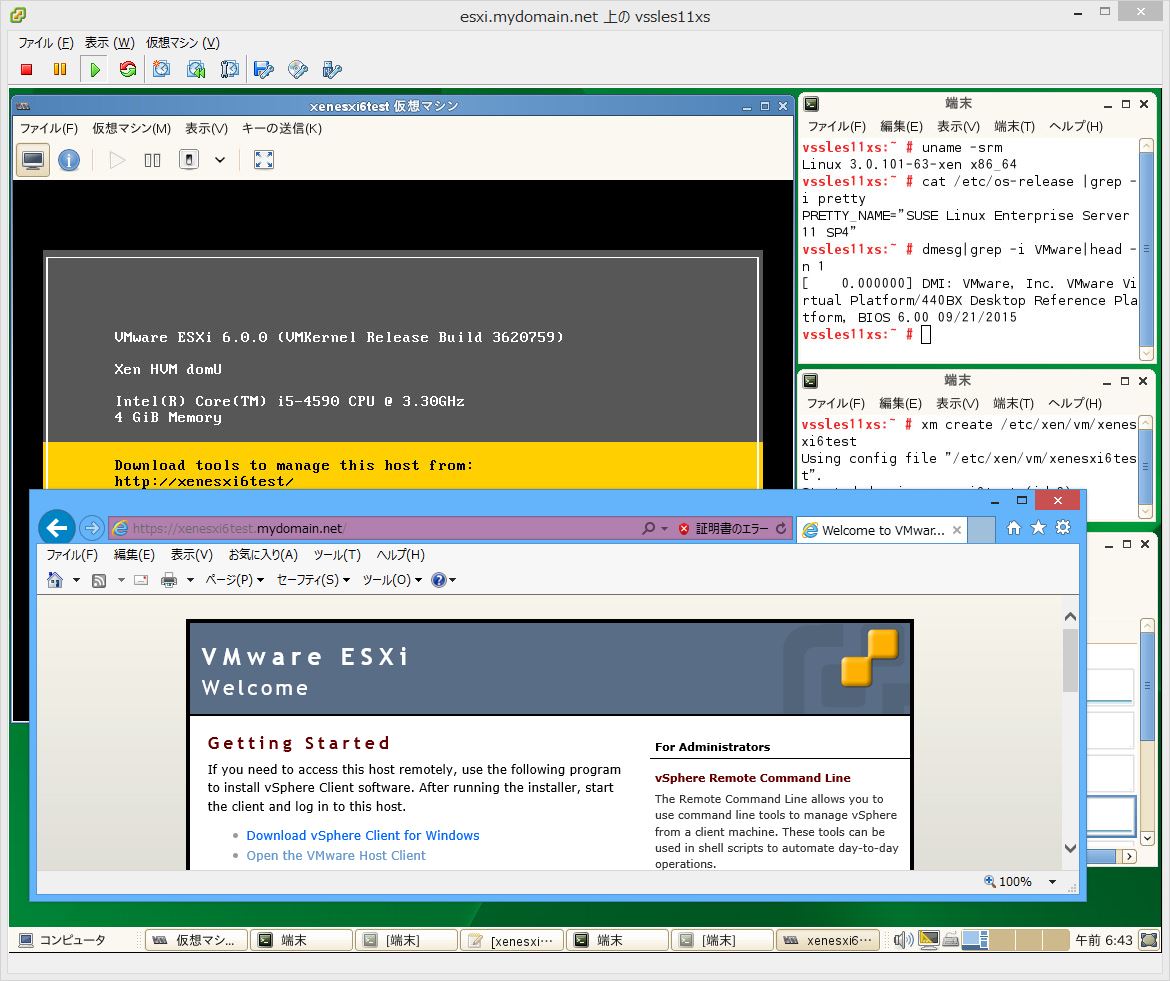1170x981 pixels.
Task: Connect USB device via the USB wrench icon
Action: pos(331,69)
